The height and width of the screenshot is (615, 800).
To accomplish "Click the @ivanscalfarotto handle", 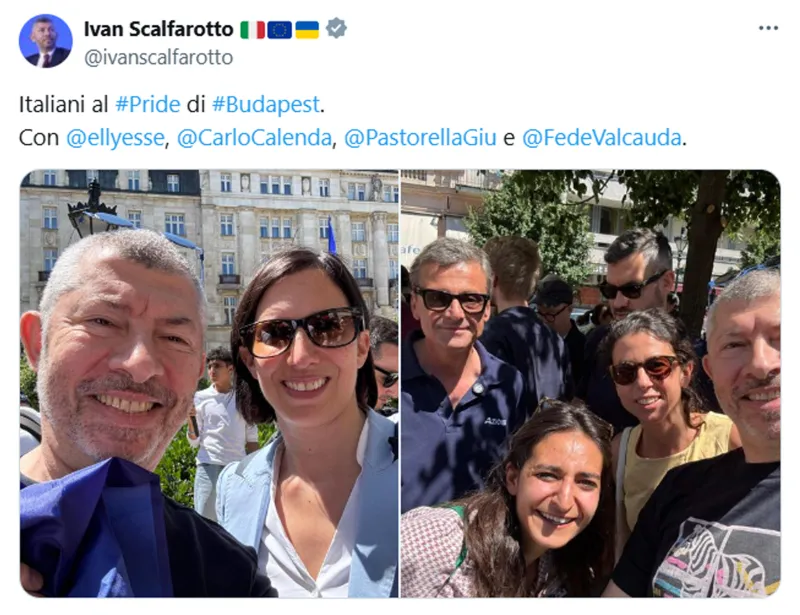I will pos(158,57).
